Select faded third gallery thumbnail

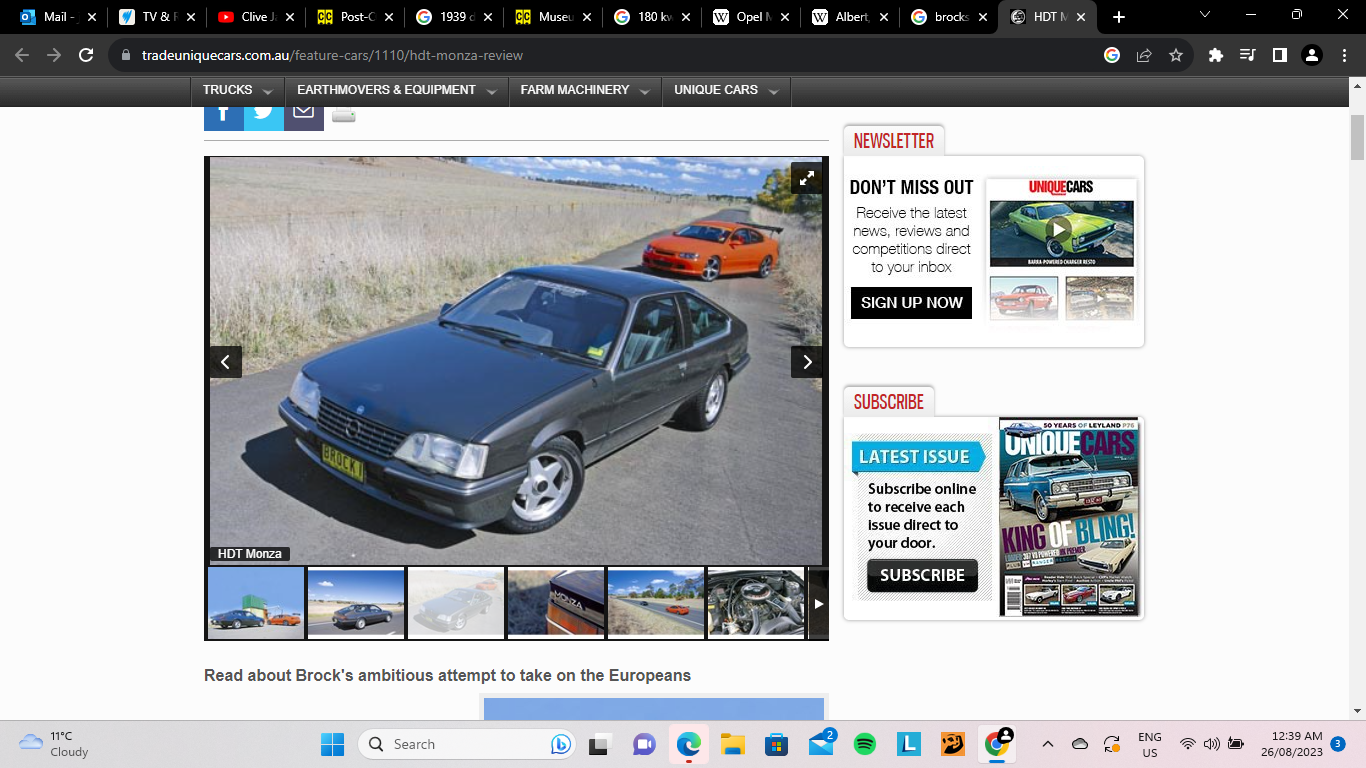(x=456, y=602)
